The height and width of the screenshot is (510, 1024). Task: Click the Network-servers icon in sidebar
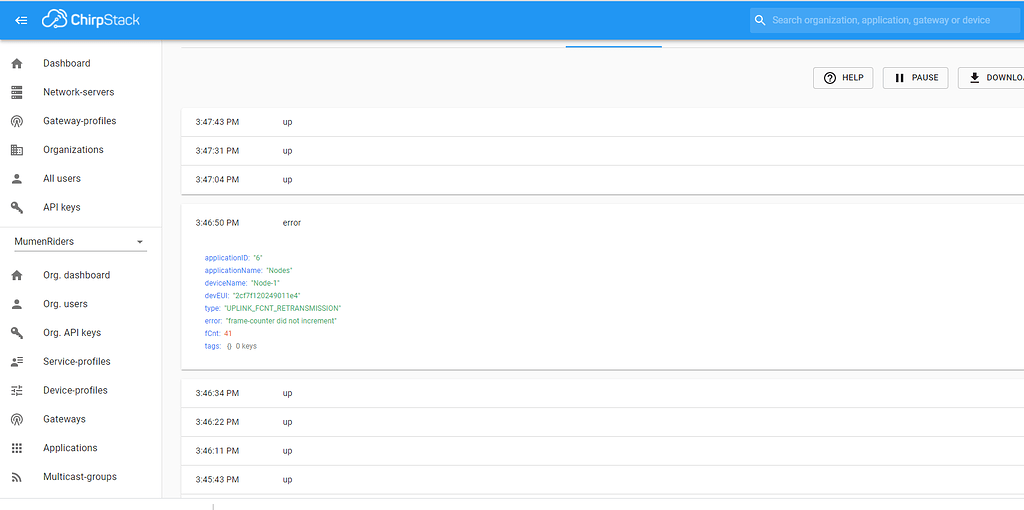(x=17, y=92)
